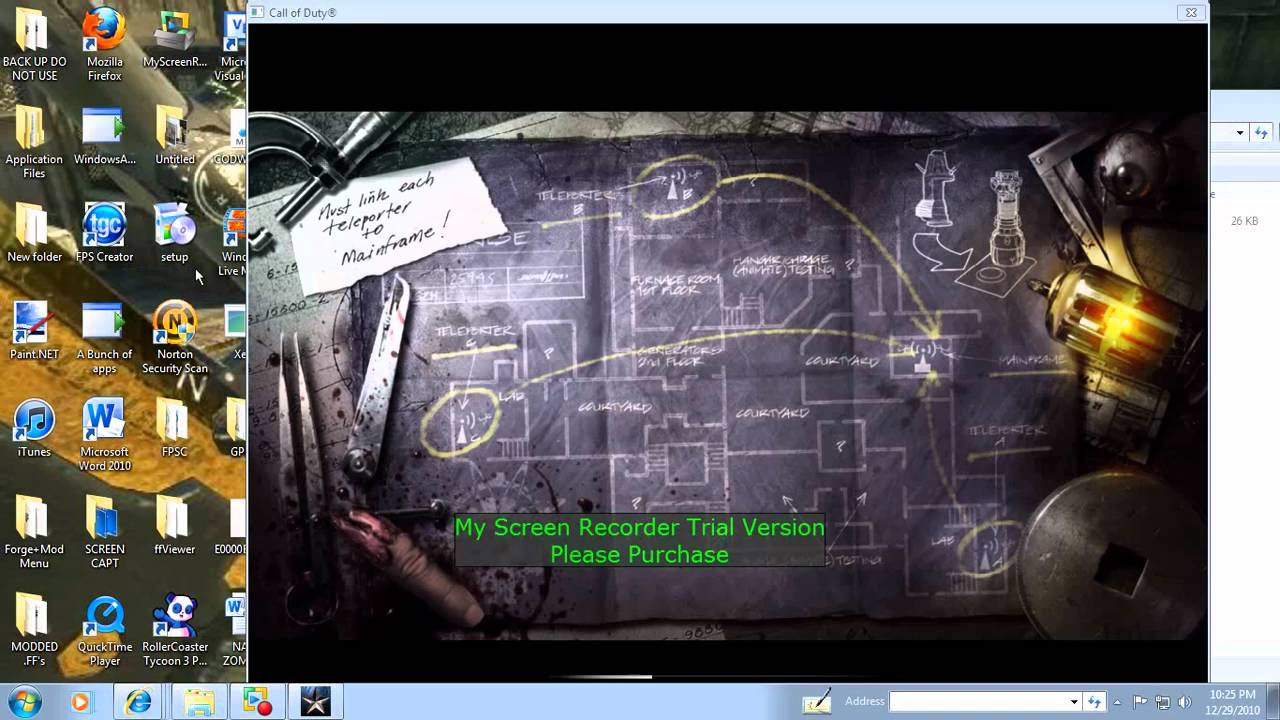Open the Untitled folder icon
Screen dimensions: 1280x720
[x=175, y=135]
